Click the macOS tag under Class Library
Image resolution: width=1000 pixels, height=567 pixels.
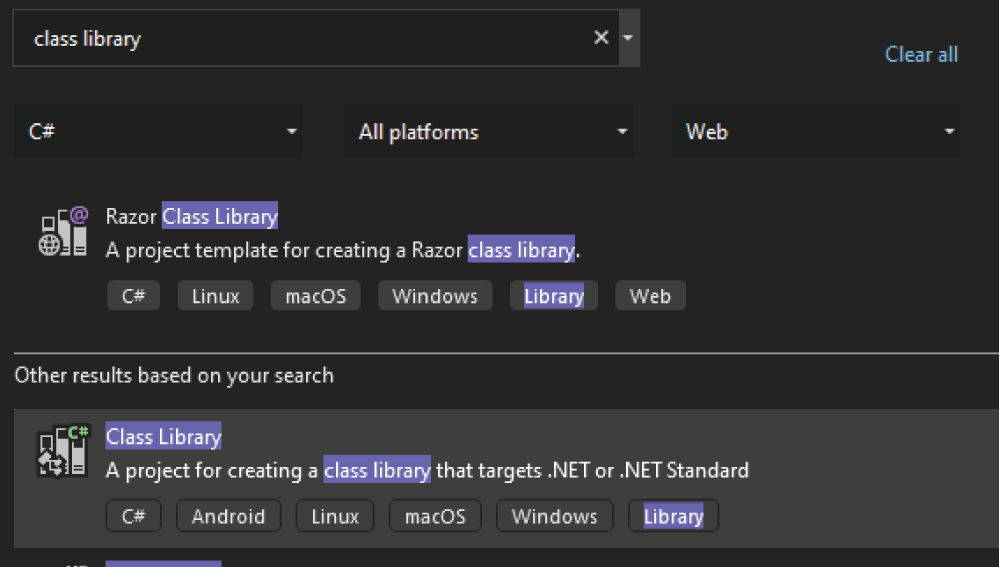point(436,516)
